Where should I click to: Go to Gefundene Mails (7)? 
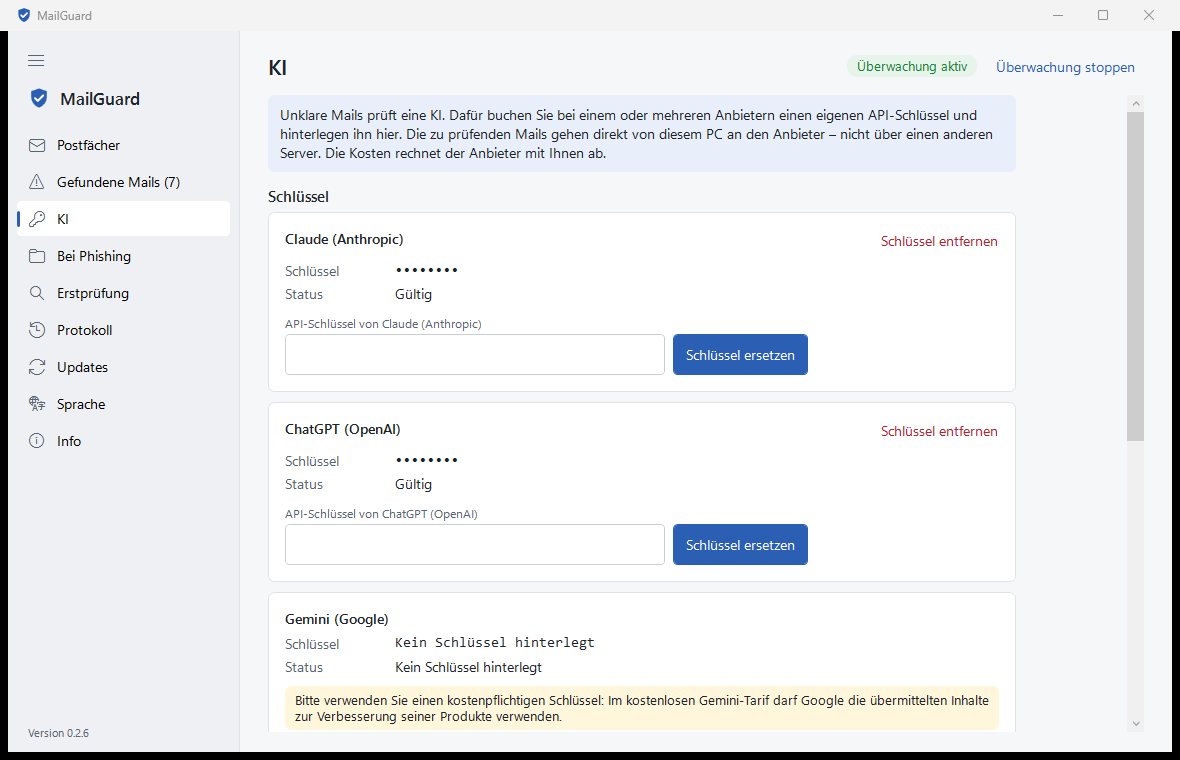click(x=123, y=182)
